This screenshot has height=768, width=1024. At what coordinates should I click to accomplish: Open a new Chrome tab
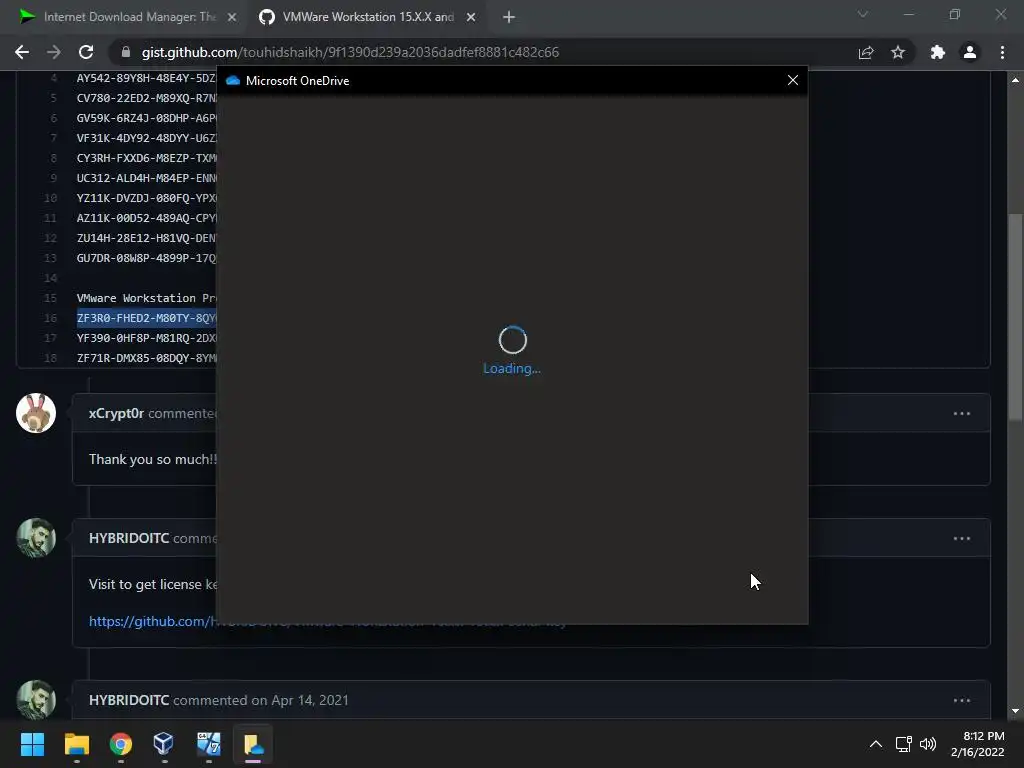509,18
